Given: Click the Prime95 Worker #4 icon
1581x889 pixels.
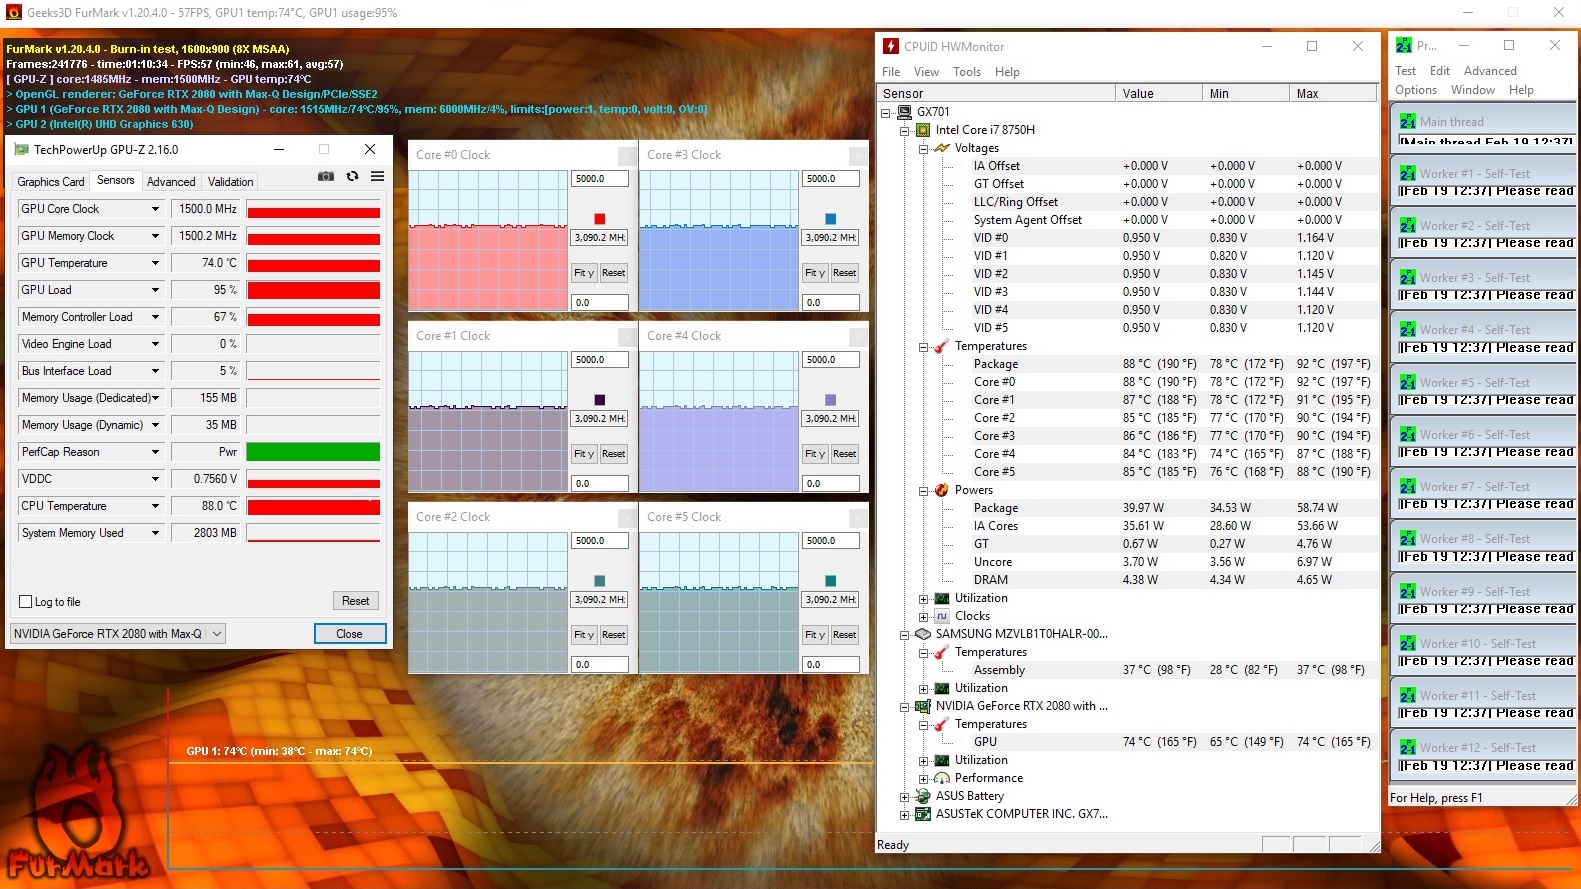Looking at the screenshot, I should coord(1408,330).
